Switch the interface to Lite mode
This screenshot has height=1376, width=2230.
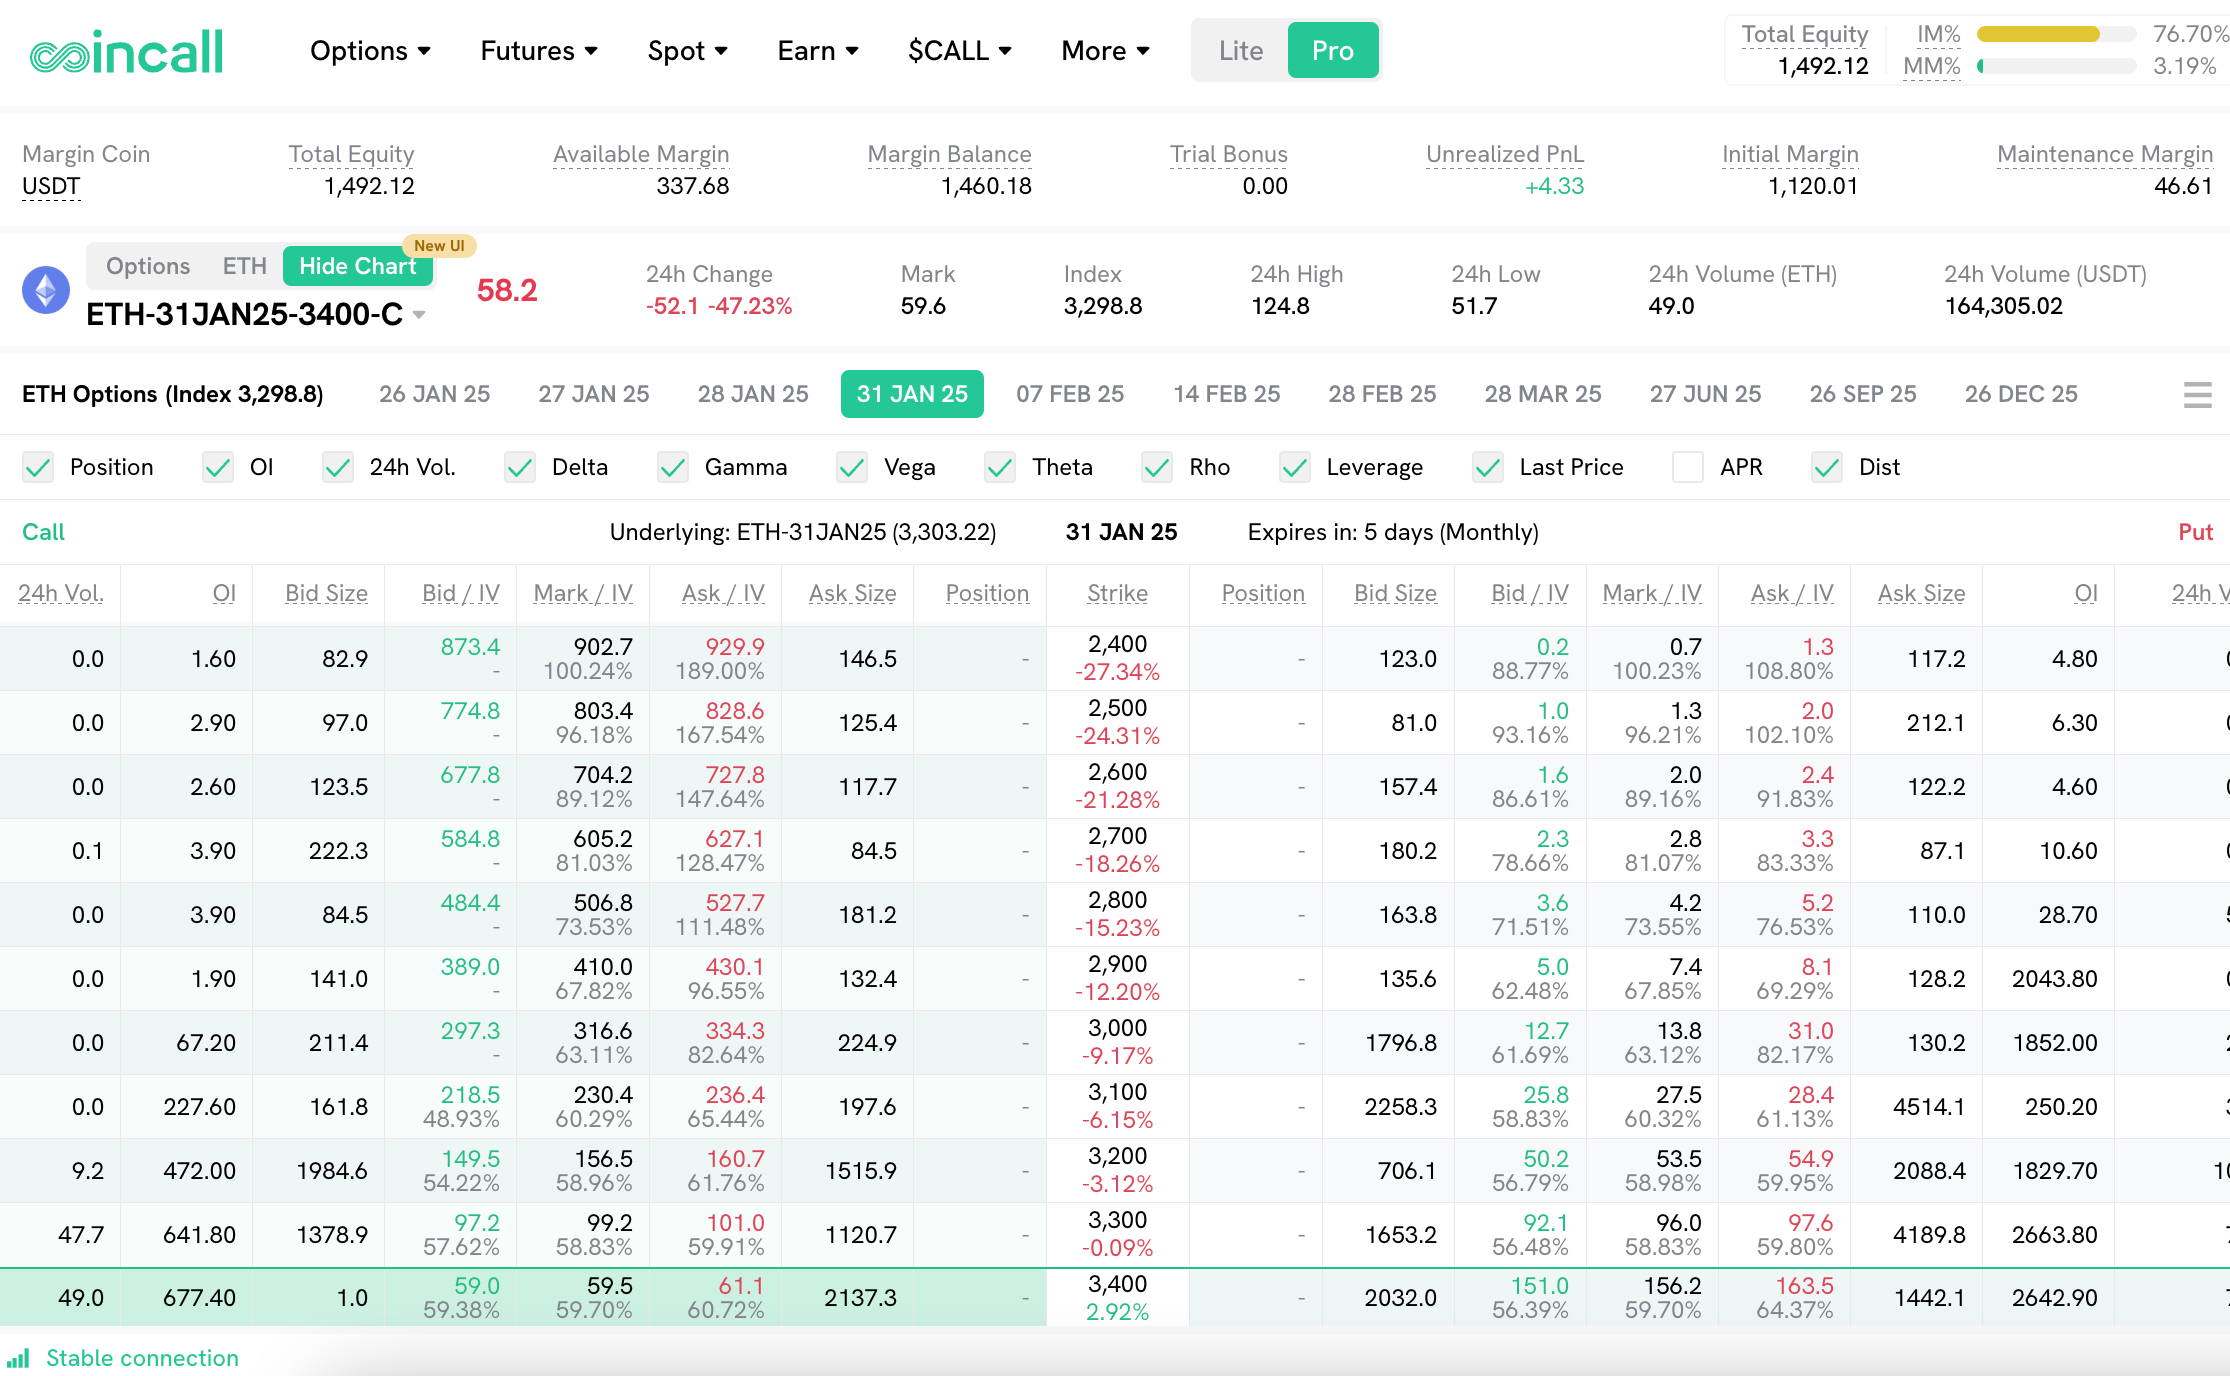pyautogui.click(x=1239, y=50)
